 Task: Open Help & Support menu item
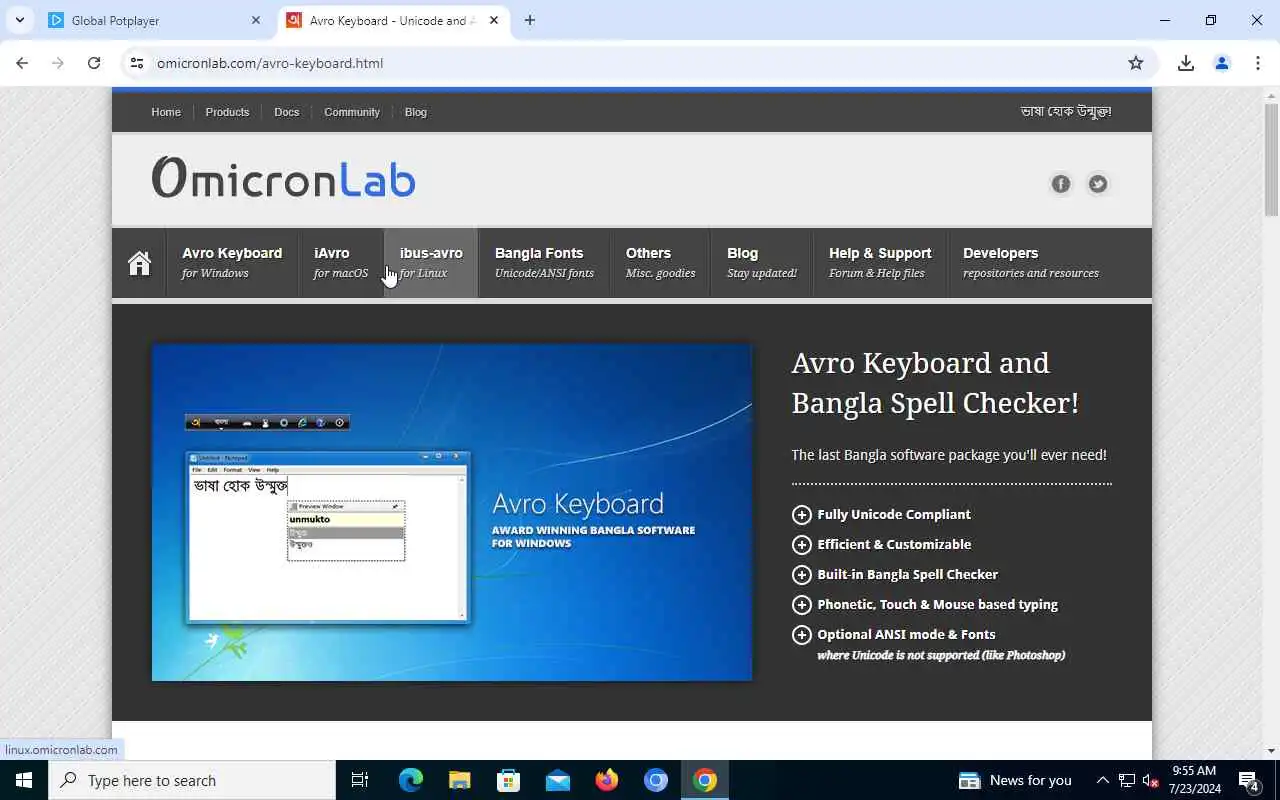click(x=880, y=263)
